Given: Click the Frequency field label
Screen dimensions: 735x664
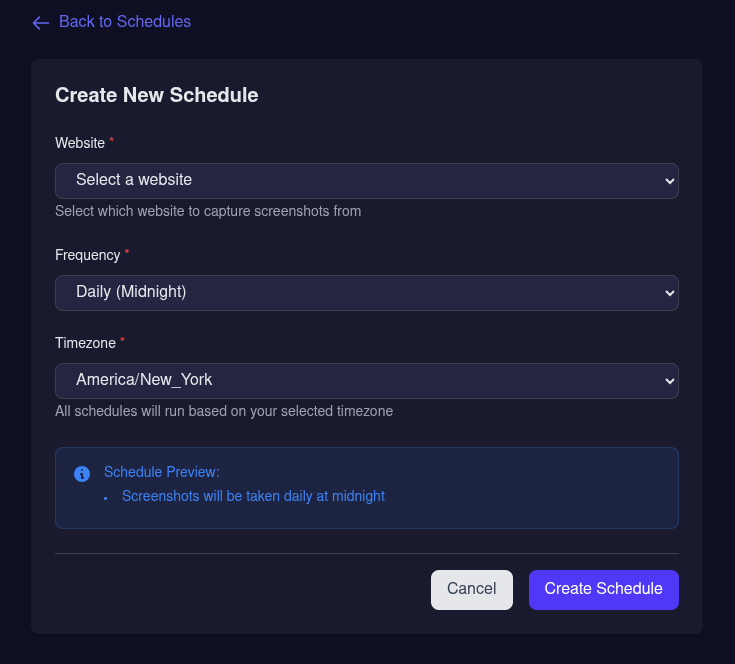Looking at the screenshot, I should (x=87, y=255).
